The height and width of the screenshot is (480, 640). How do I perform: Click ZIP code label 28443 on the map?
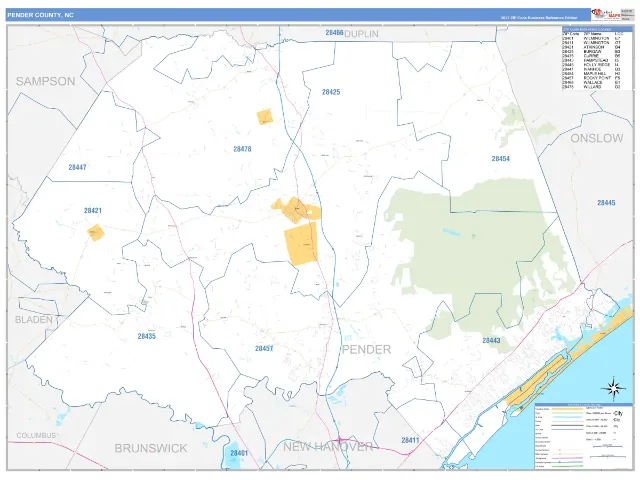pyautogui.click(x=491, y=340)
